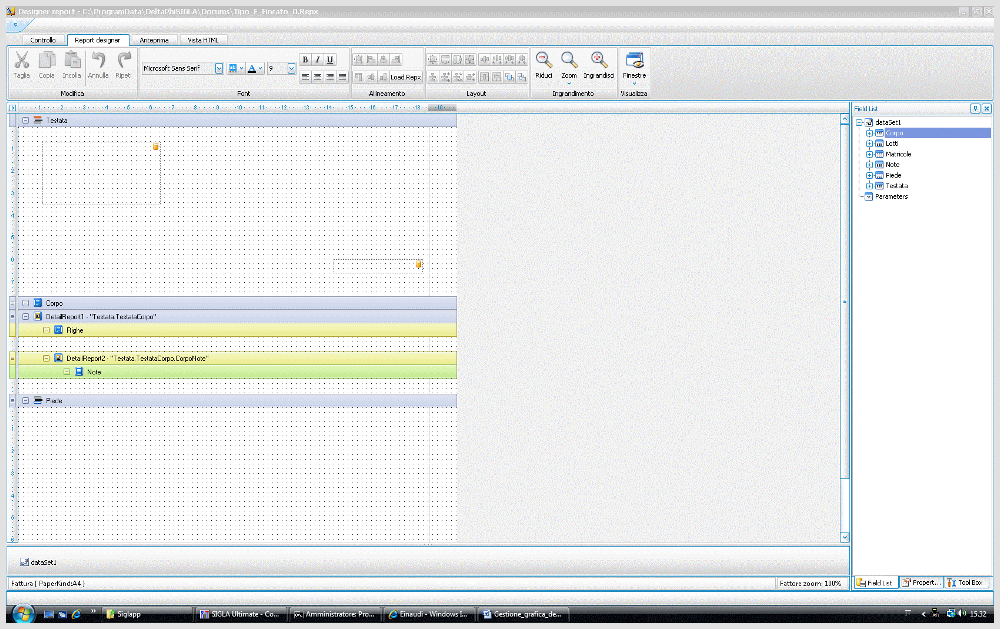
Task: Open the background color dropdown in the Font group
Action: click(242, 68)
